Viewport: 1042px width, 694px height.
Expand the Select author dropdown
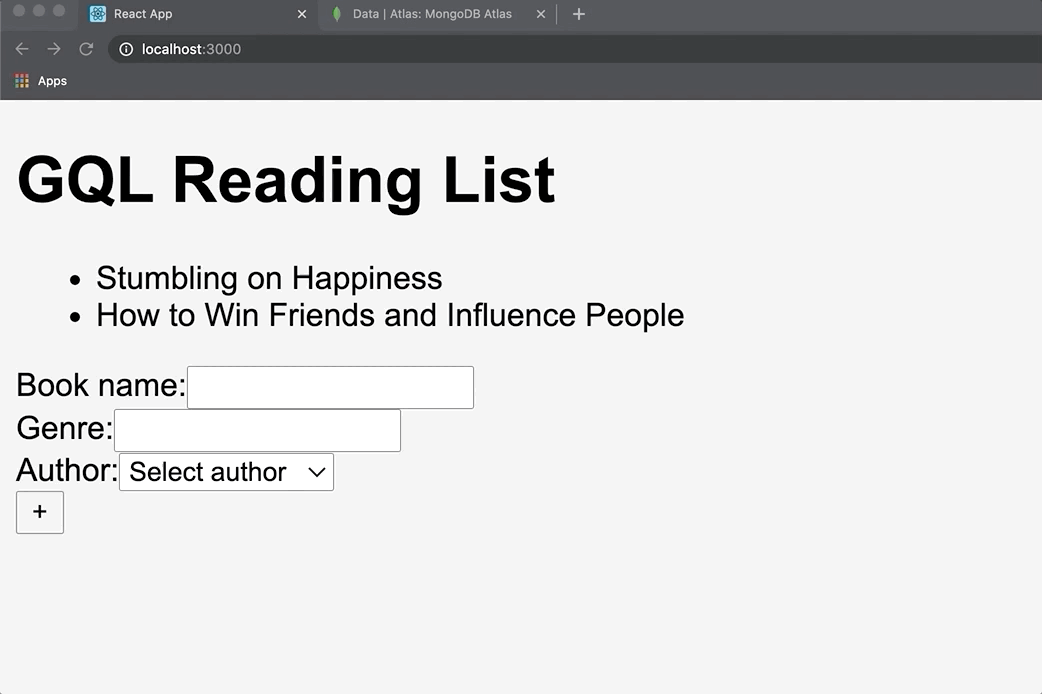(x=226, y=472)
